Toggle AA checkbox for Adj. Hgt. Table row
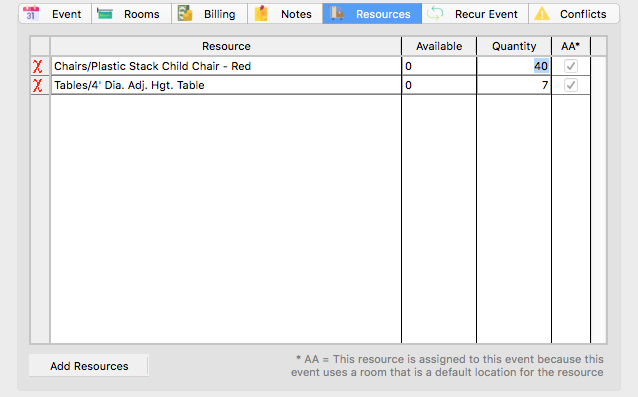This screenshot has width=638, height=397. click(571, 85)
